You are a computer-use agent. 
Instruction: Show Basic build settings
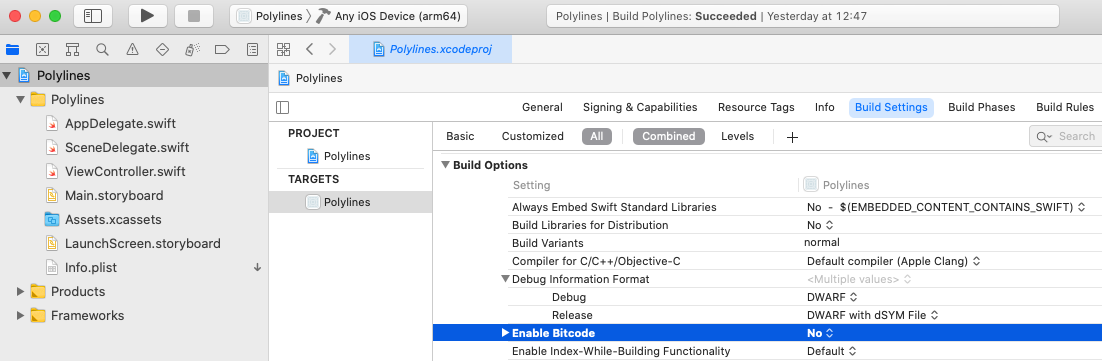click(x=460, y=136)
